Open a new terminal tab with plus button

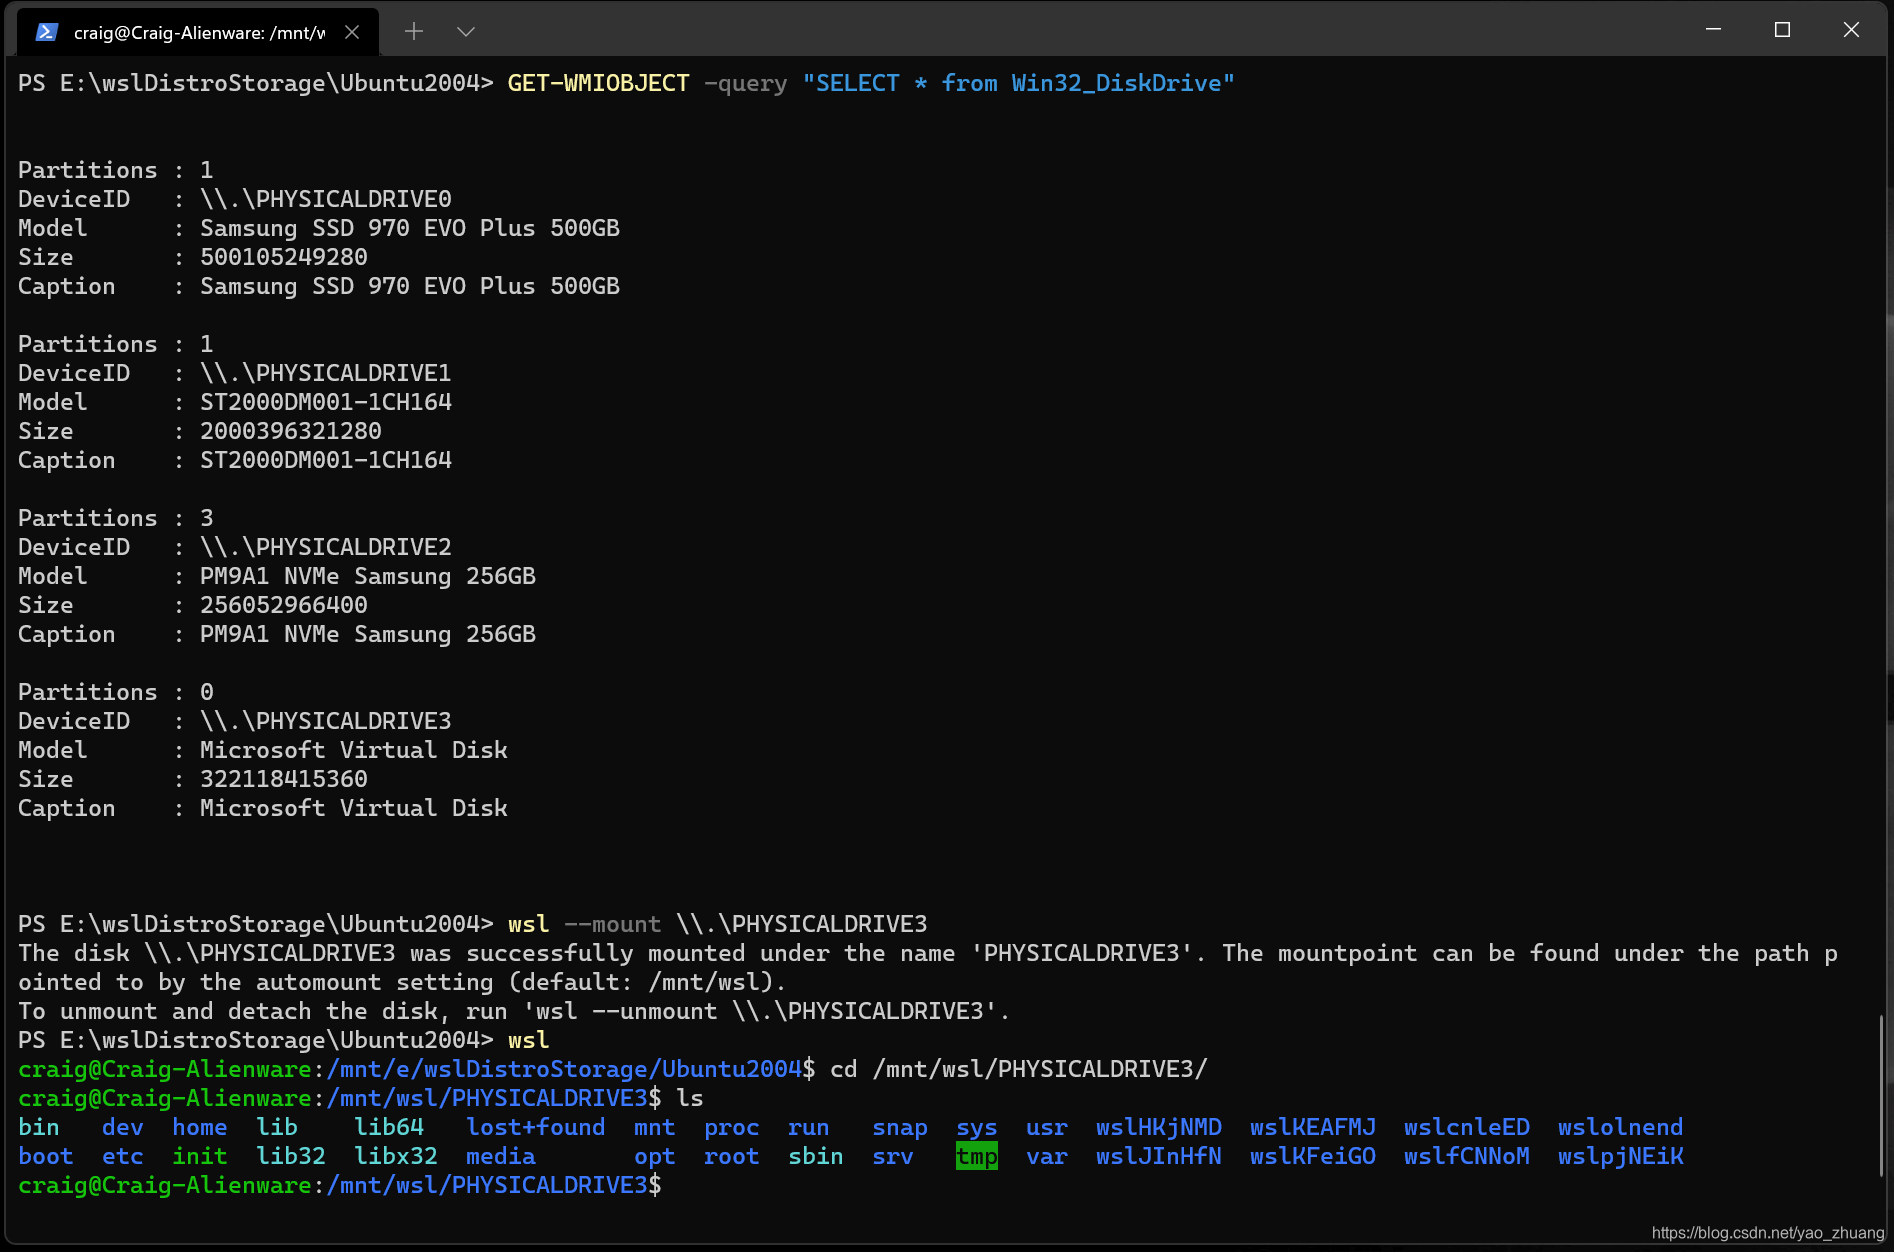(x=414, y=32)
